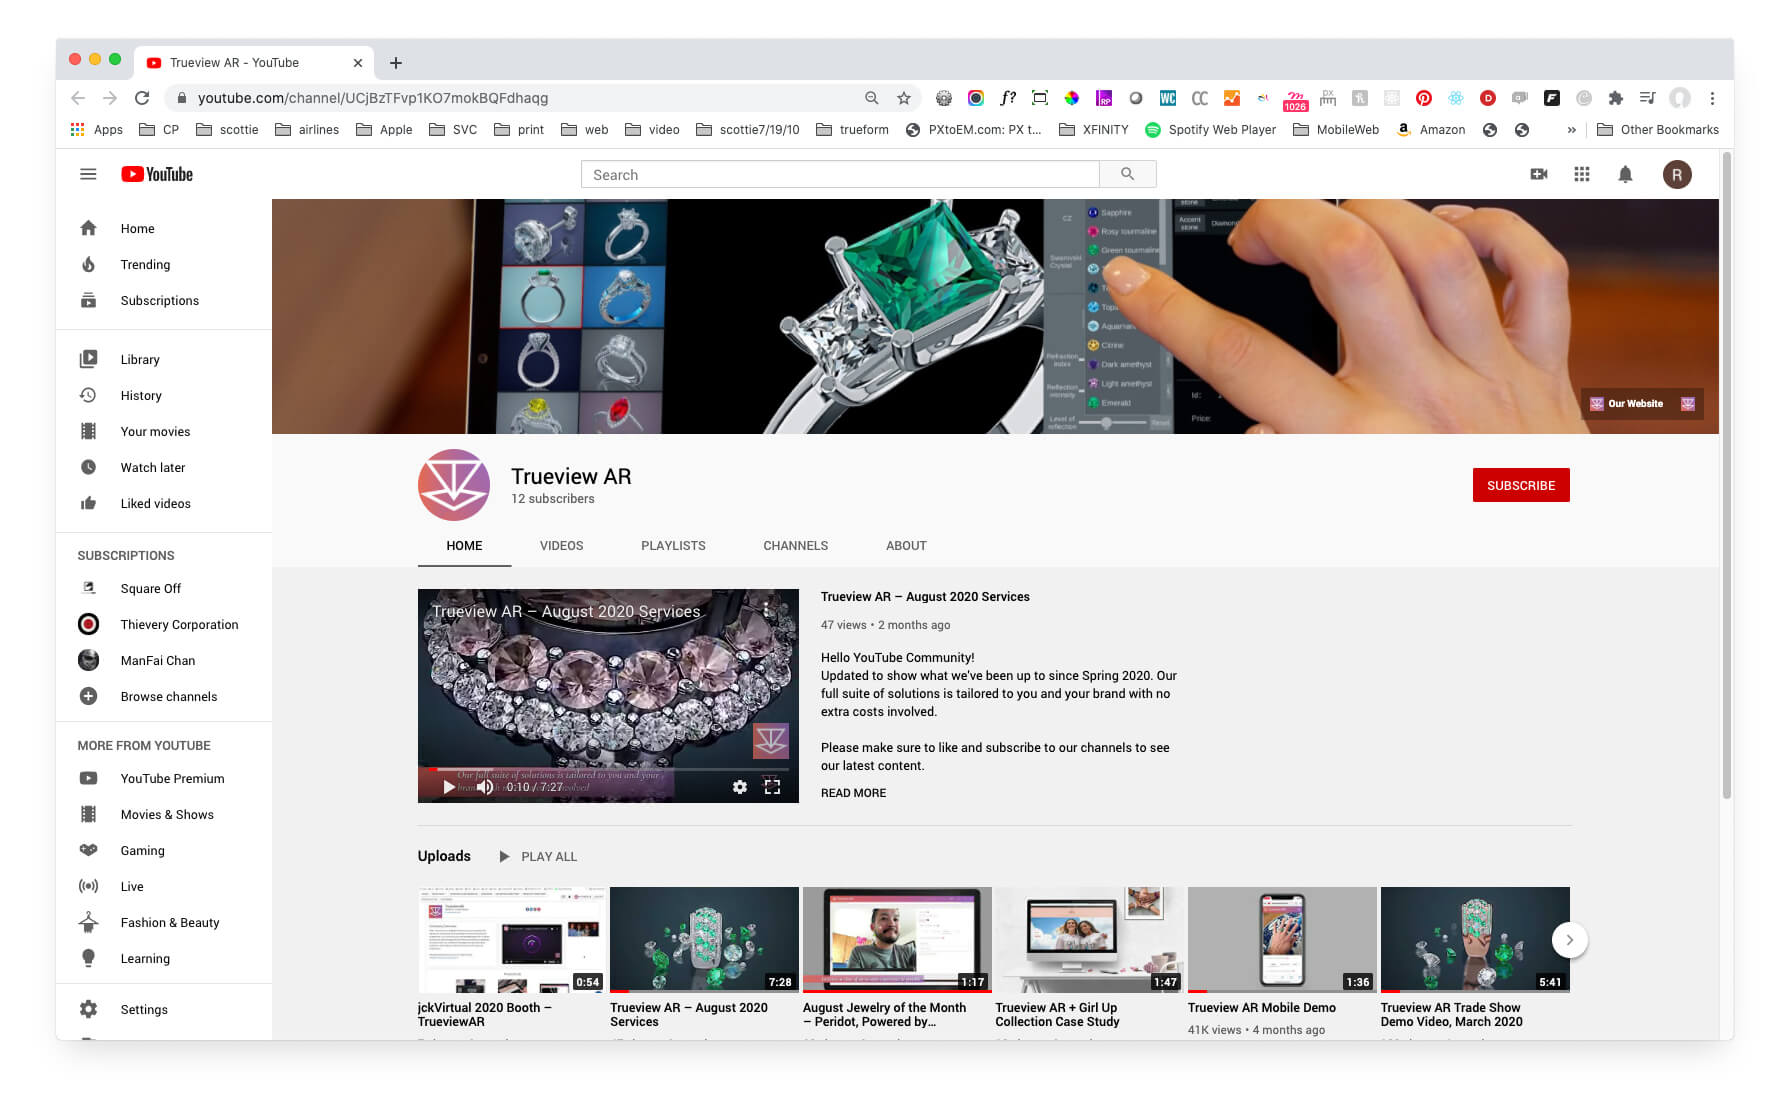This screenshot has height=1114, width=1790.
Task: Show next uploads with arrow
Action: tap(1569, 939)
